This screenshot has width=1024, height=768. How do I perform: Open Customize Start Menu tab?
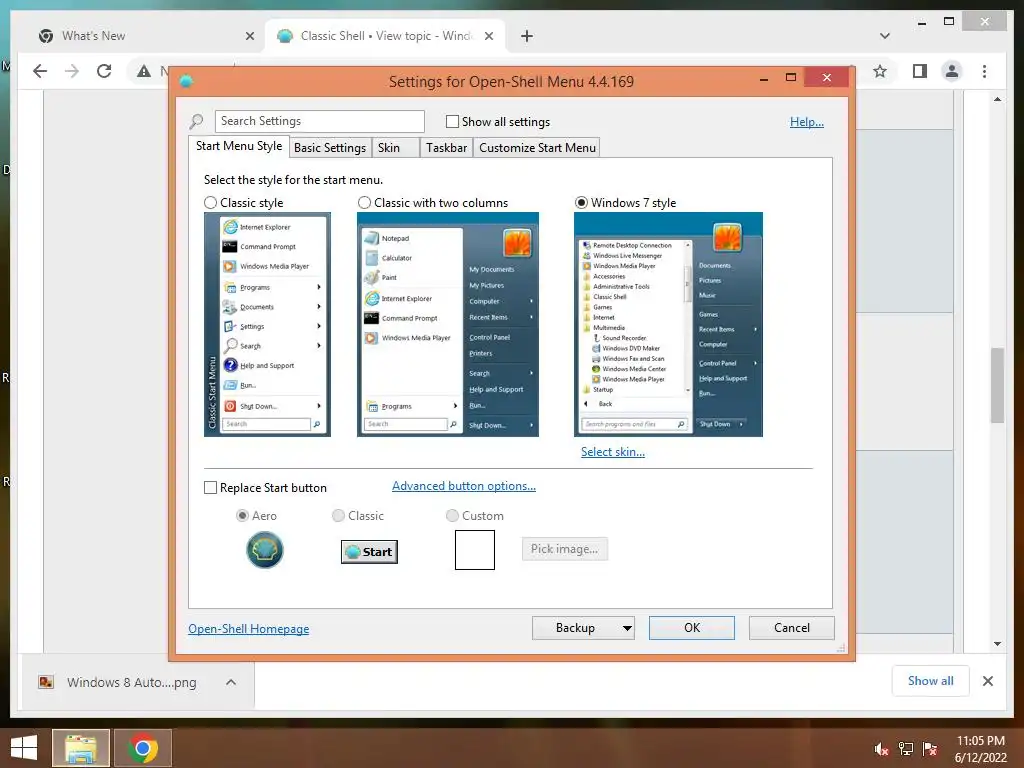coord(537,148)
